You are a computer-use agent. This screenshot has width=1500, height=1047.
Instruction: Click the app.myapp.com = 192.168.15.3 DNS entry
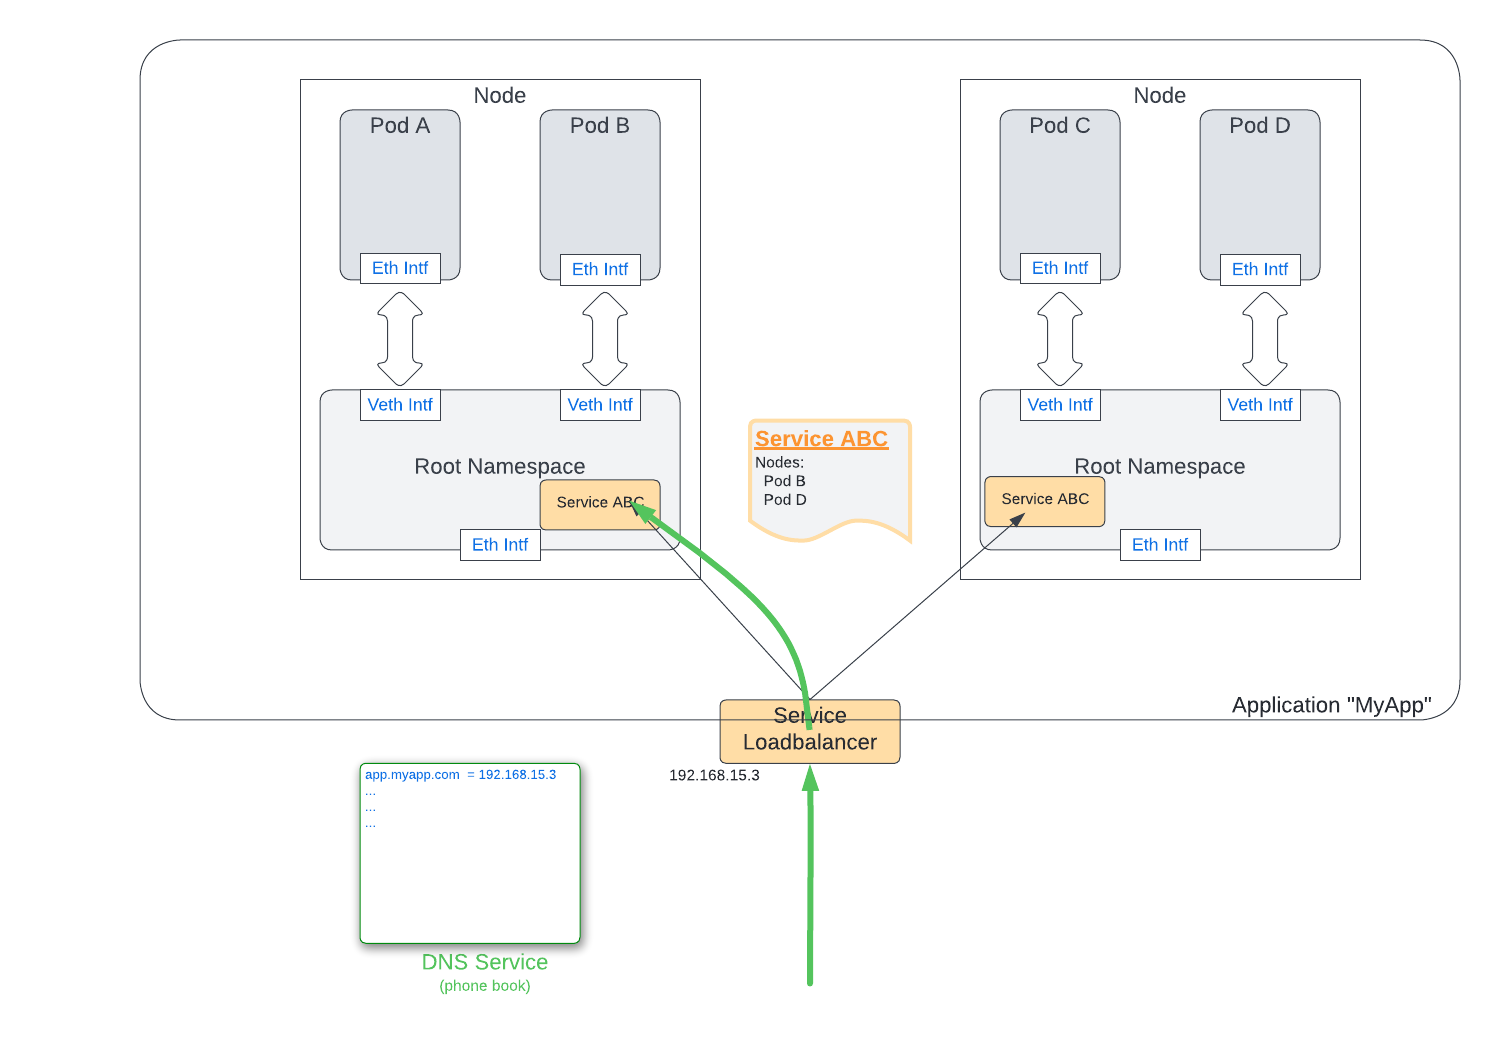coord(460,775)
